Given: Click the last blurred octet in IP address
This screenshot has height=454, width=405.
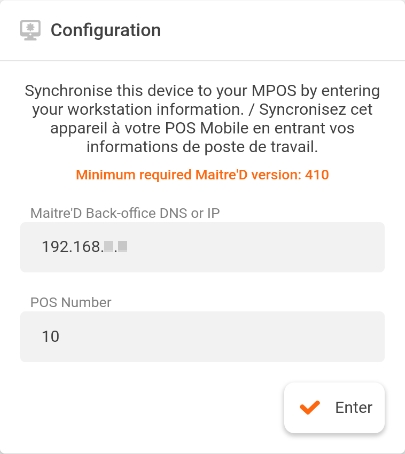Looking at the screenshot, I should [x=122, y=247].
